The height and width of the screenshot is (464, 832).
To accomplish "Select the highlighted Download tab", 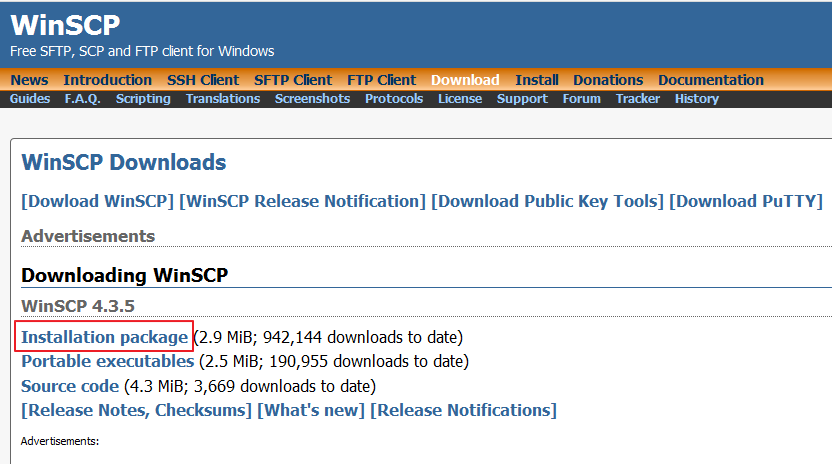I will pyautogui.click(x=465, y=80).
